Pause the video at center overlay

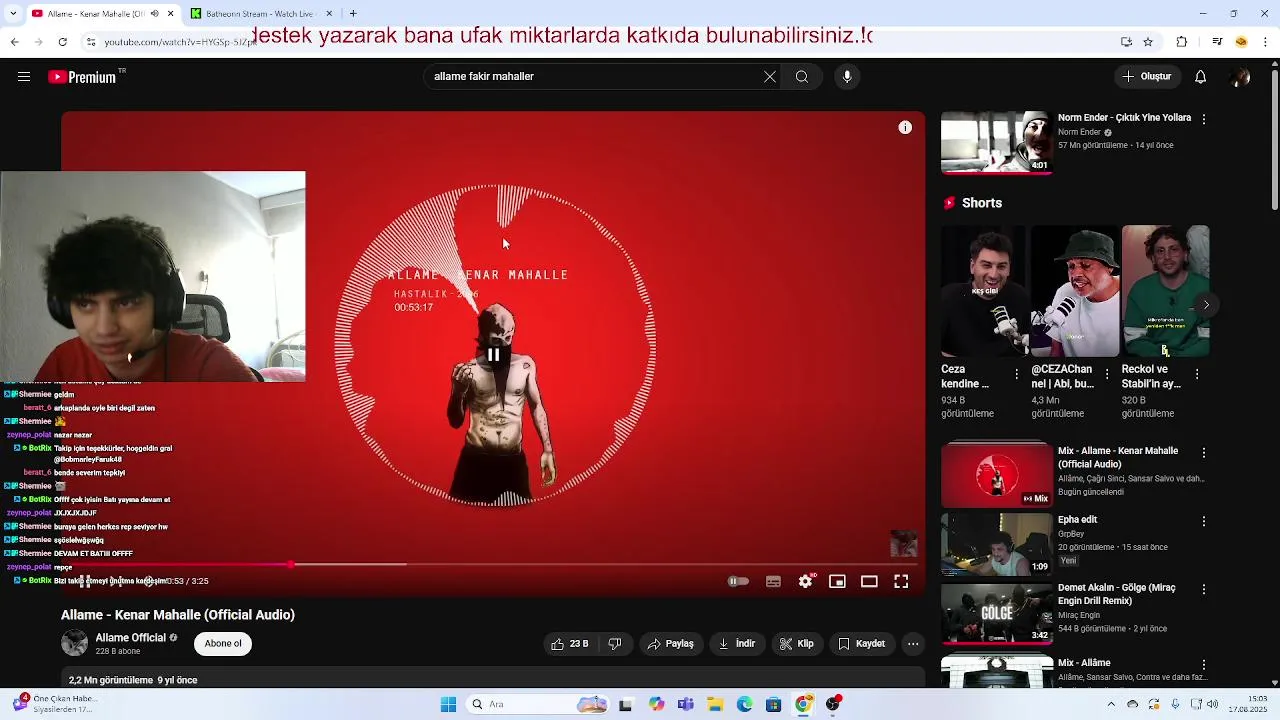493,354
